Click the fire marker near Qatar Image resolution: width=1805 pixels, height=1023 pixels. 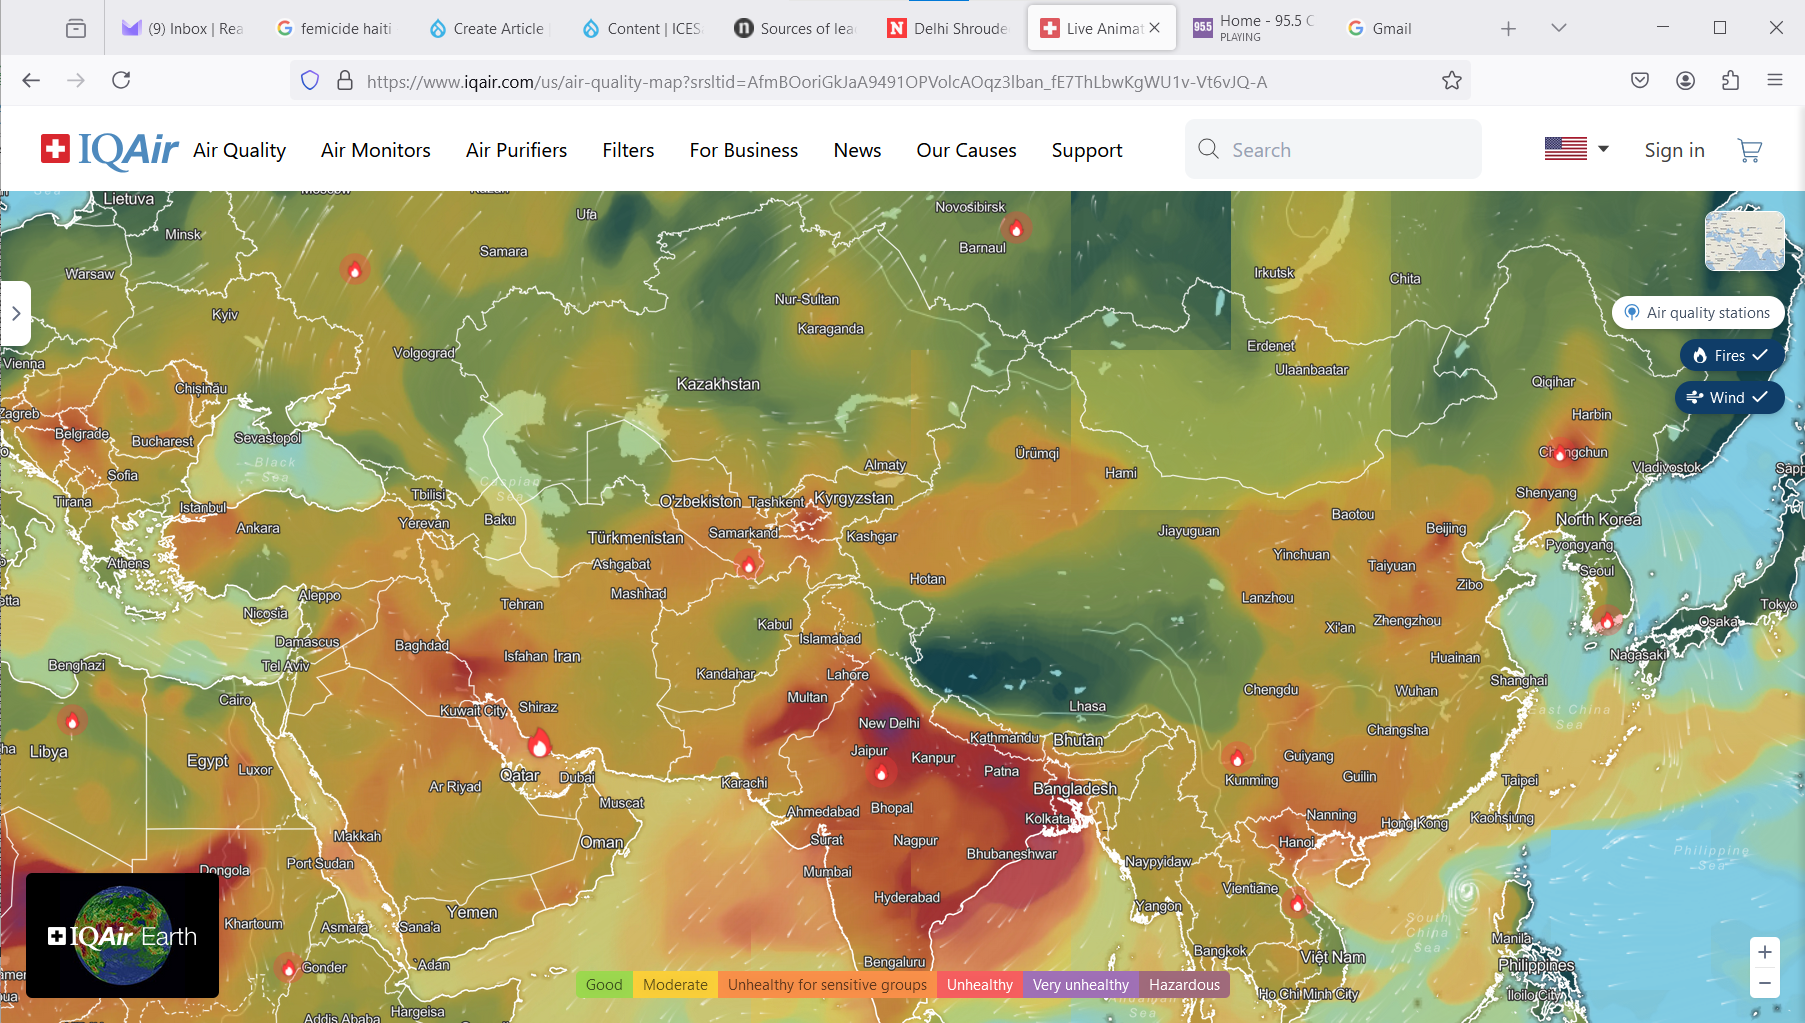coord(539,744)
